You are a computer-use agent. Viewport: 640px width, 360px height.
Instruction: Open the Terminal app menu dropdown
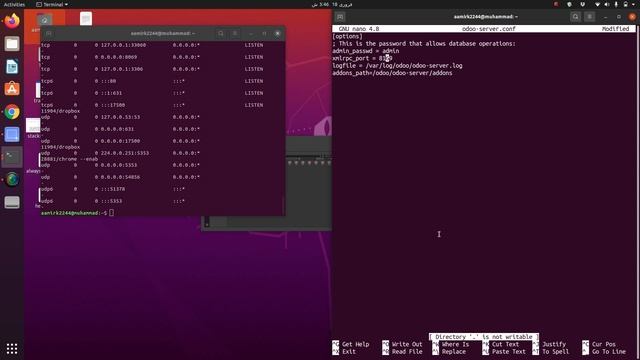52,4
